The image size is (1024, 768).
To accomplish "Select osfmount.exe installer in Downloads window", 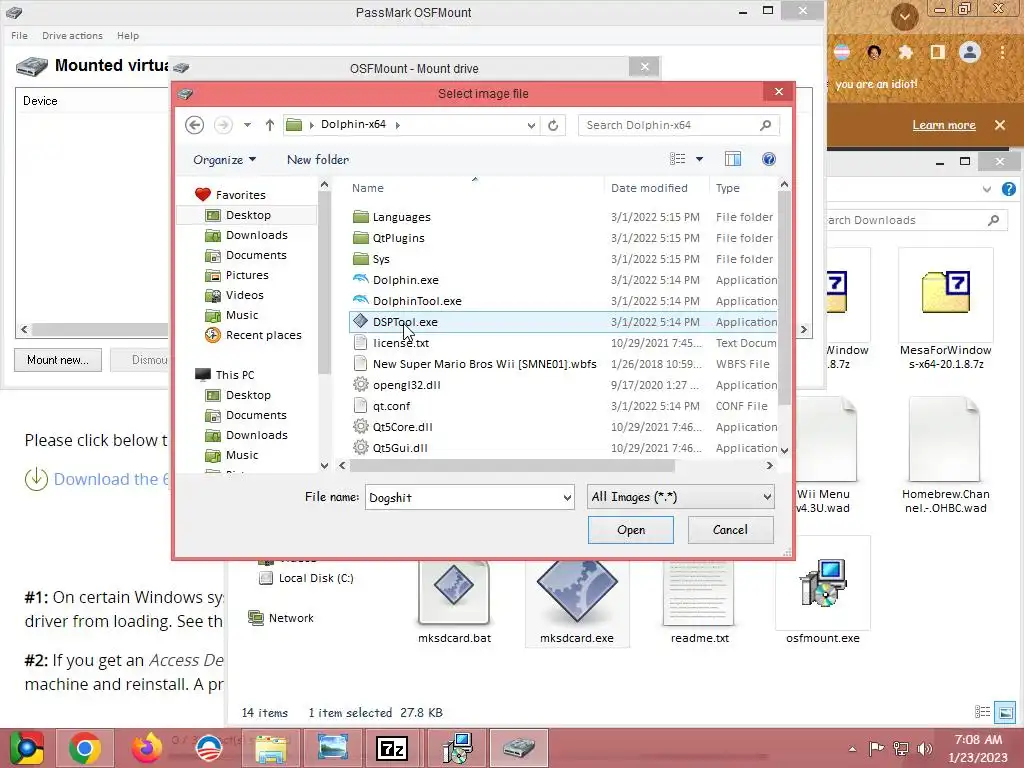I will click(x=823, y=592).
